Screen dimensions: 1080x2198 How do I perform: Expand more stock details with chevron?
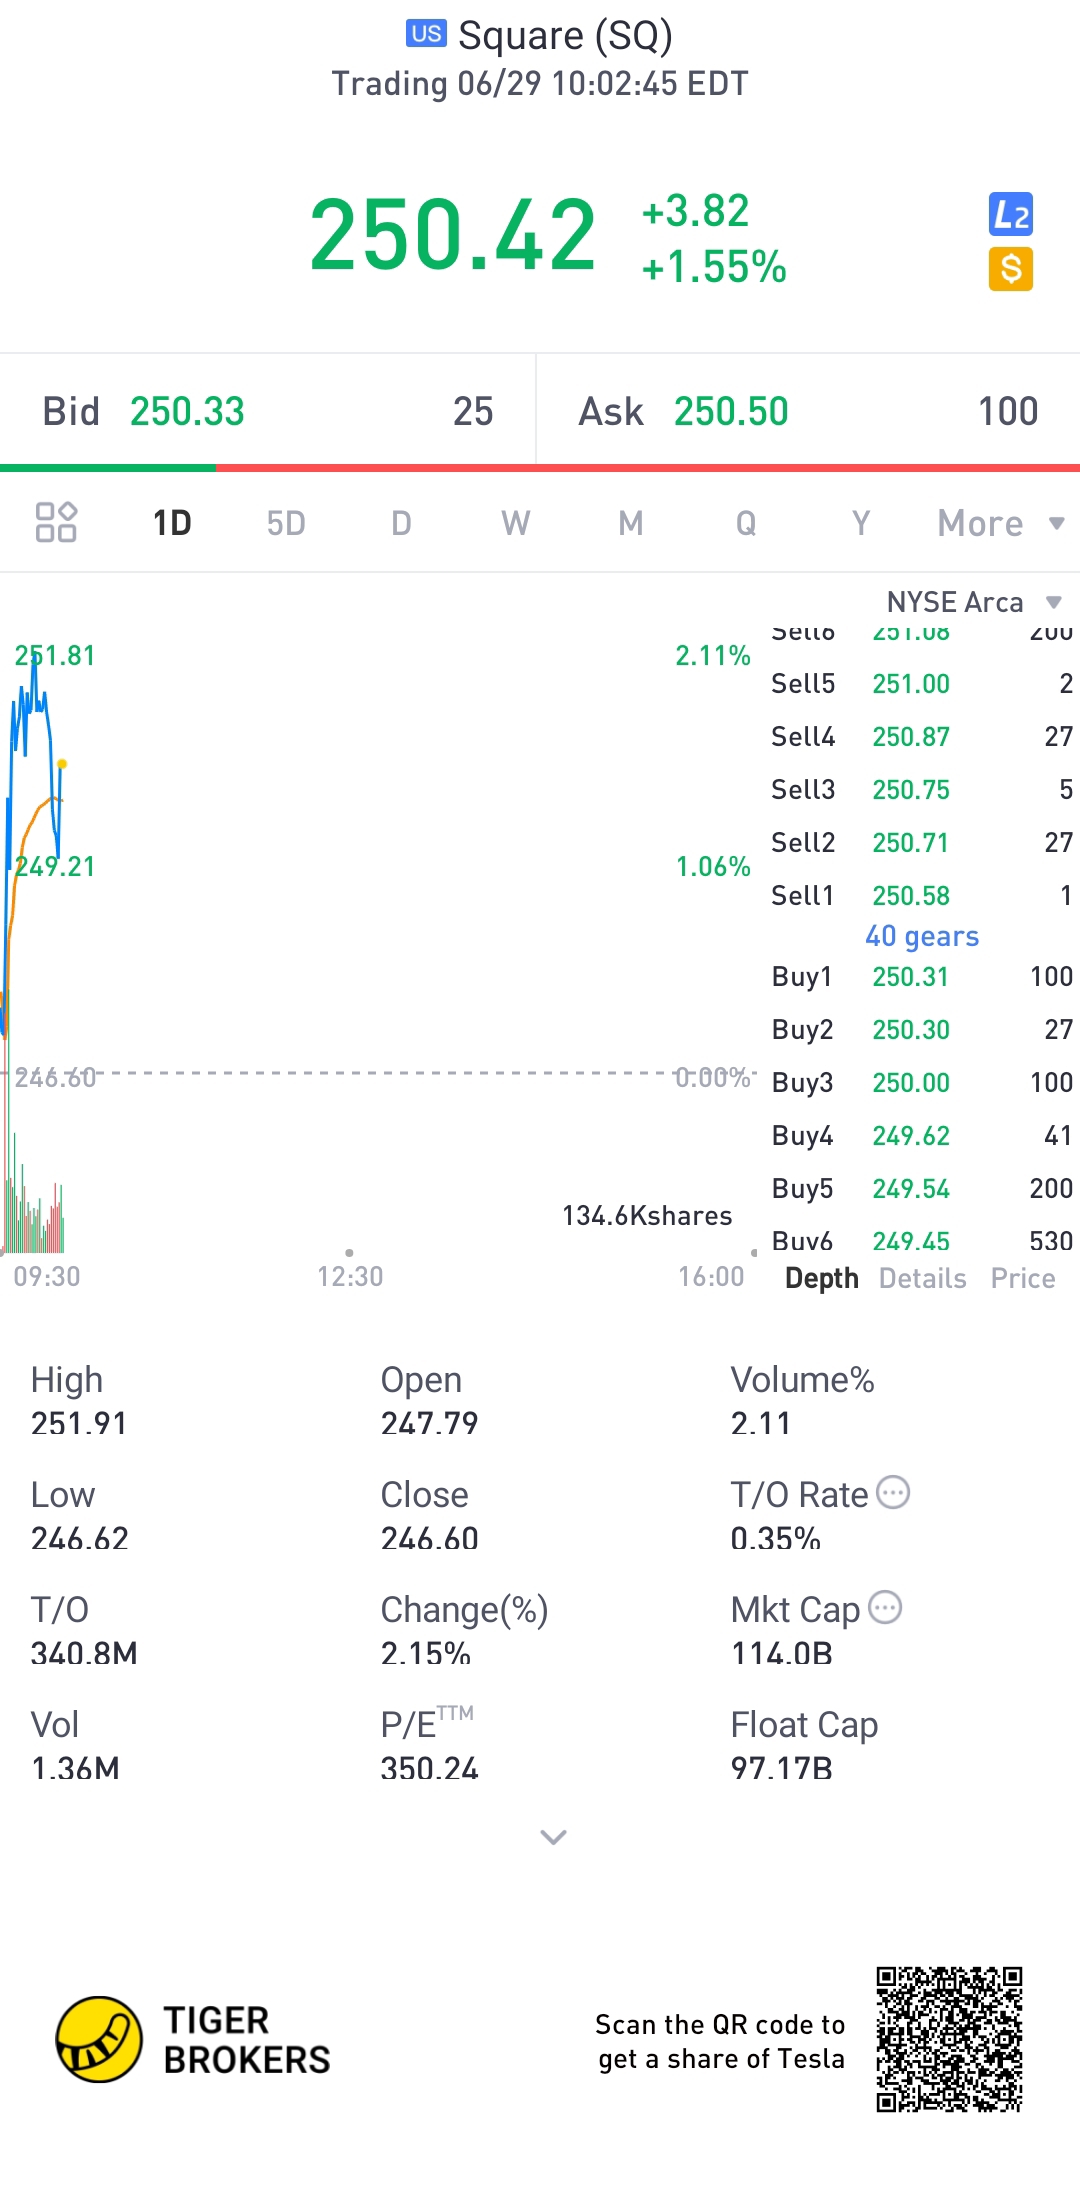click(553, 1837)
